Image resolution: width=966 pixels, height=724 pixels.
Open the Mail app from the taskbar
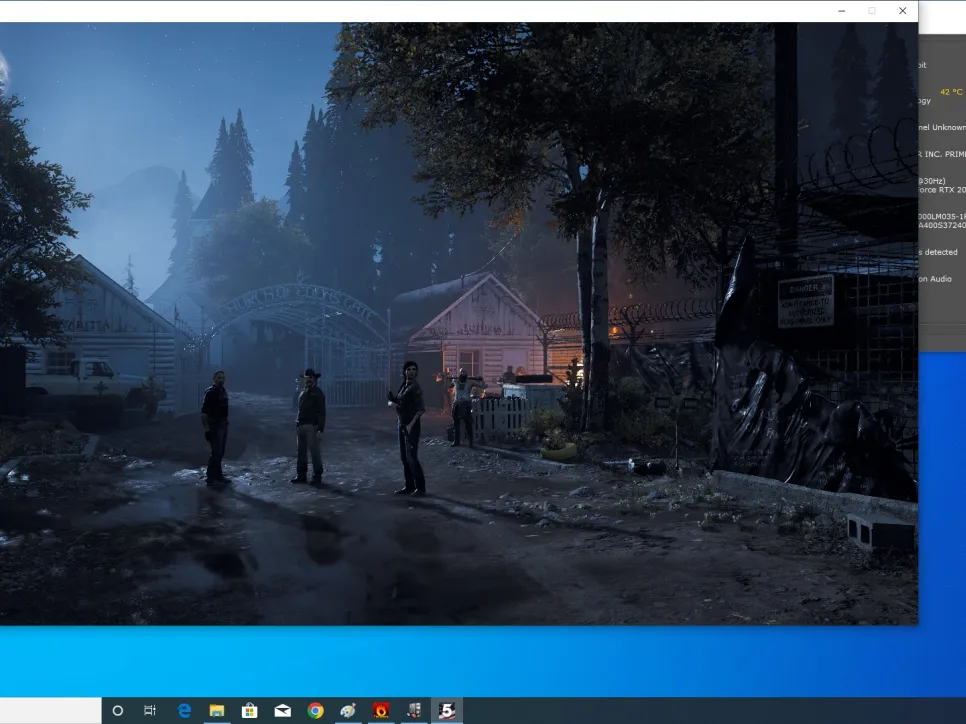(283, 710)
